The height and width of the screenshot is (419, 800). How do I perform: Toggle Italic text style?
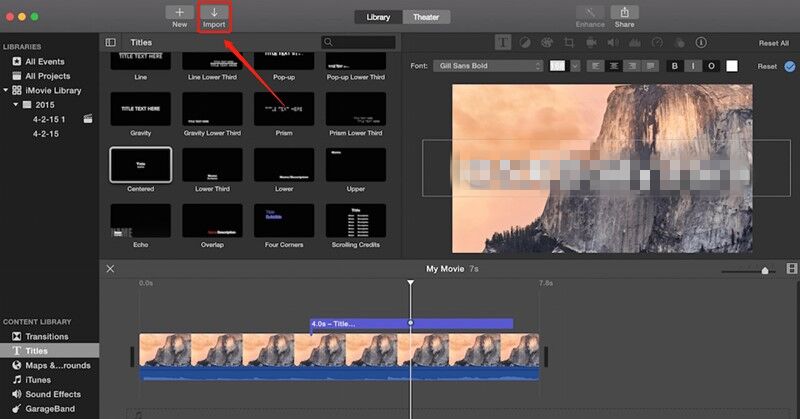point(692,66)
